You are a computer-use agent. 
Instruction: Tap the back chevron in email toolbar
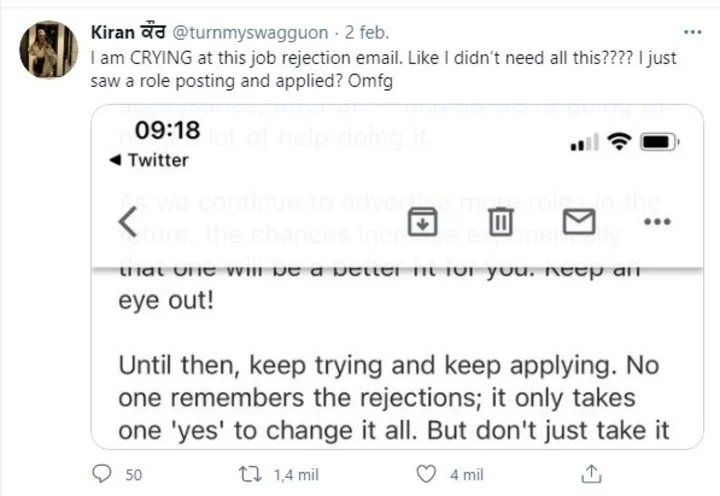pyautogui.click(x=127, y=220)
